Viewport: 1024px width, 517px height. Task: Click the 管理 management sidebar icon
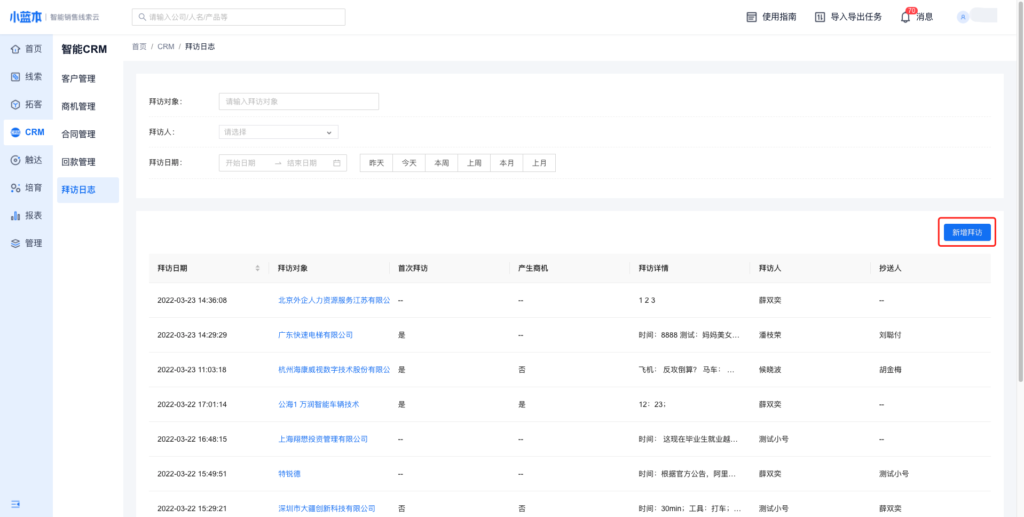(15, 243)
